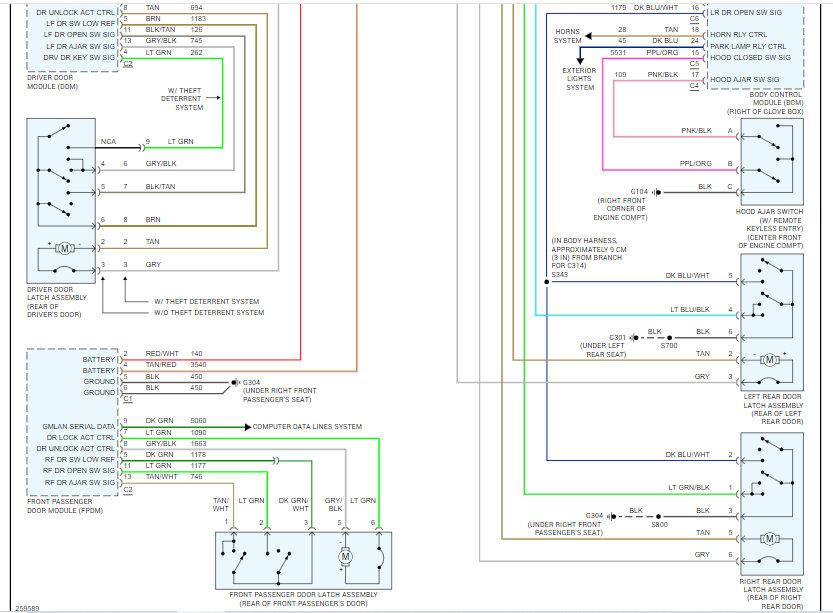
Task: Select circuit number 1179
Action: tap(618, 7)
